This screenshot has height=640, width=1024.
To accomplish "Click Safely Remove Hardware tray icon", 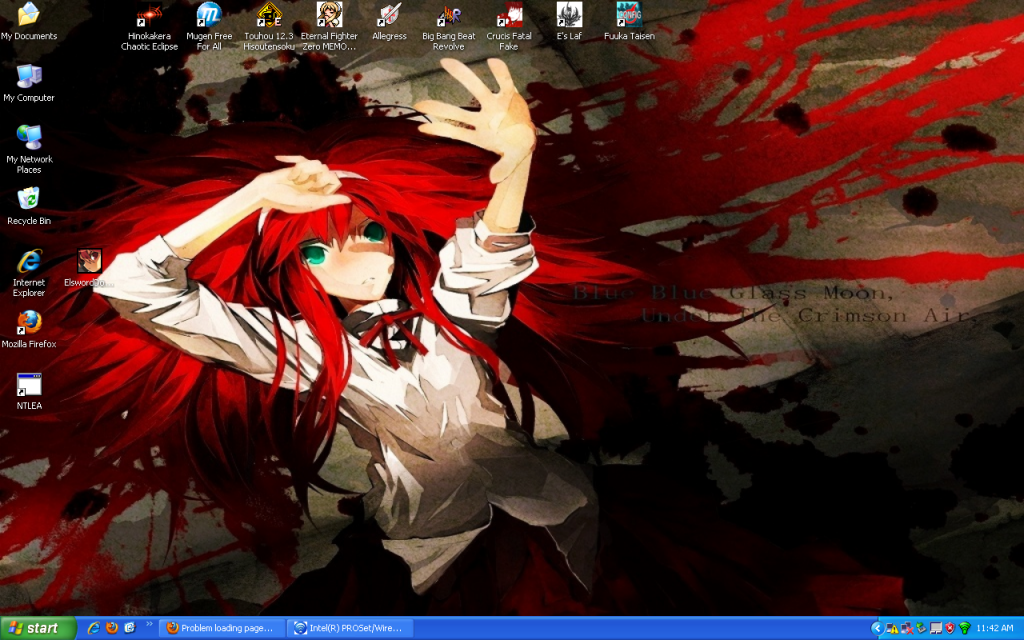I will click(921, 628).
